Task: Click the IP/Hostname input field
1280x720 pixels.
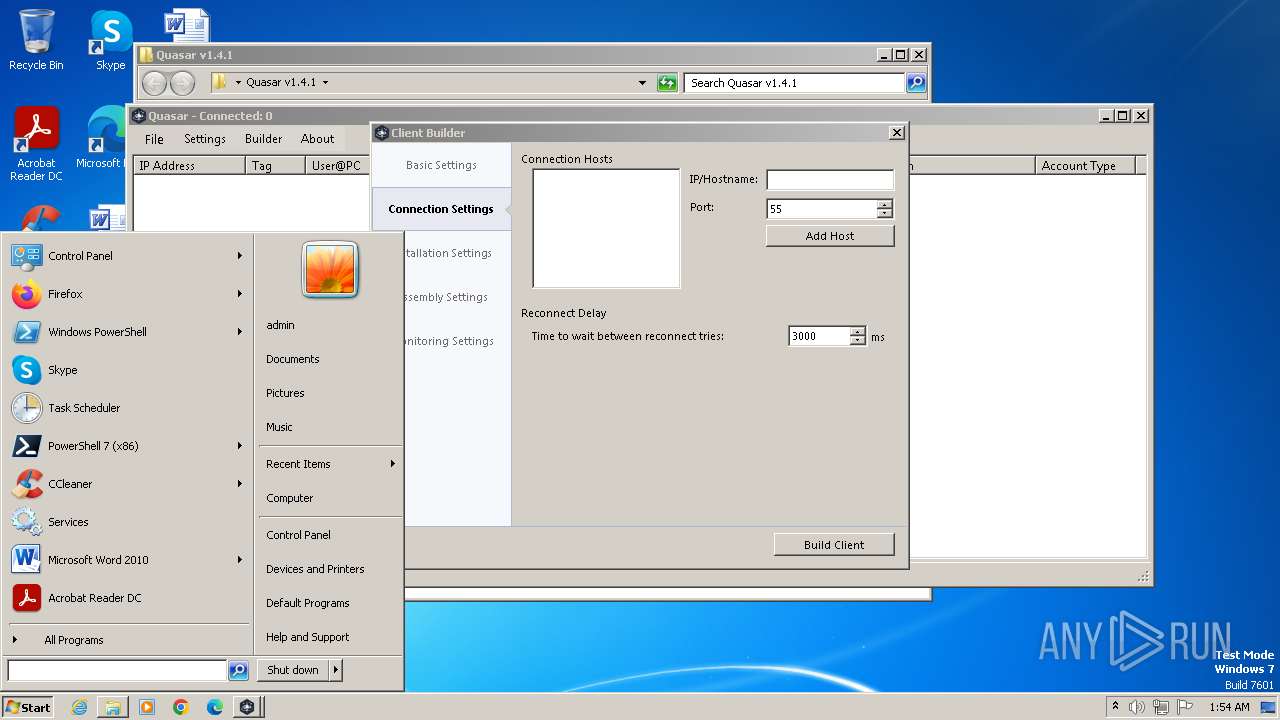Action: pos(830,180)
